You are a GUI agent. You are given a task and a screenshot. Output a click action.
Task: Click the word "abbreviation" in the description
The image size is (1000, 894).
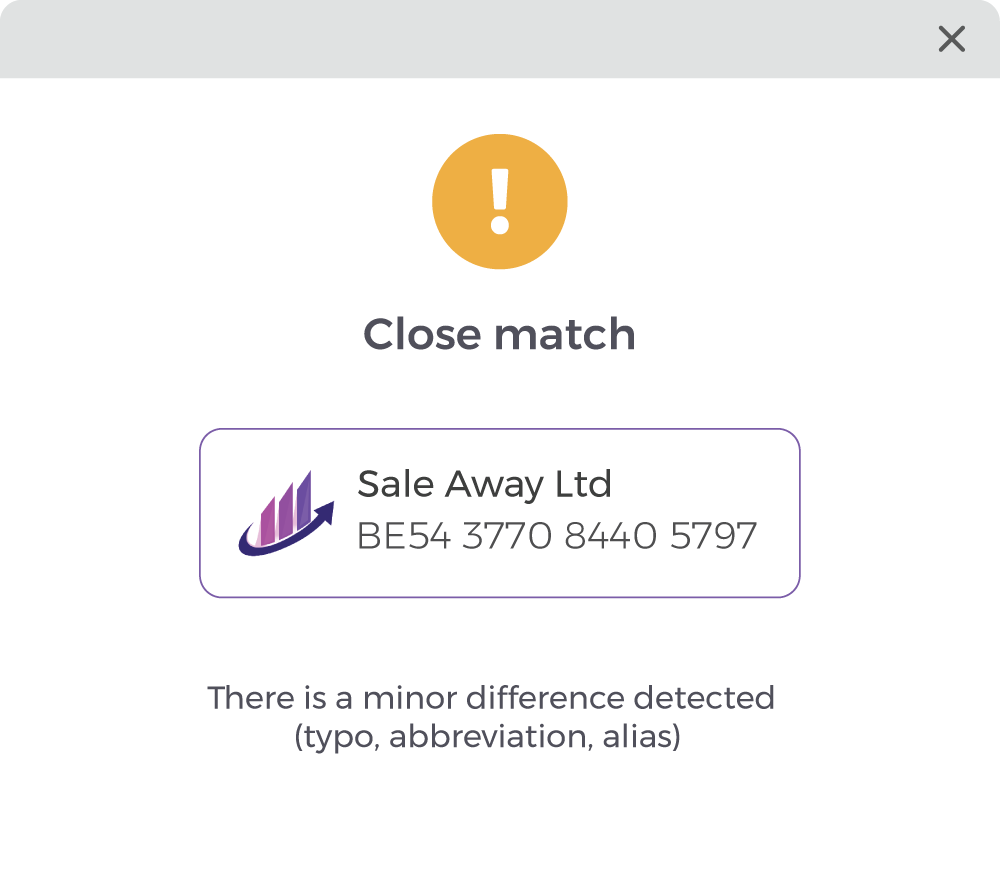click(485, 737)
